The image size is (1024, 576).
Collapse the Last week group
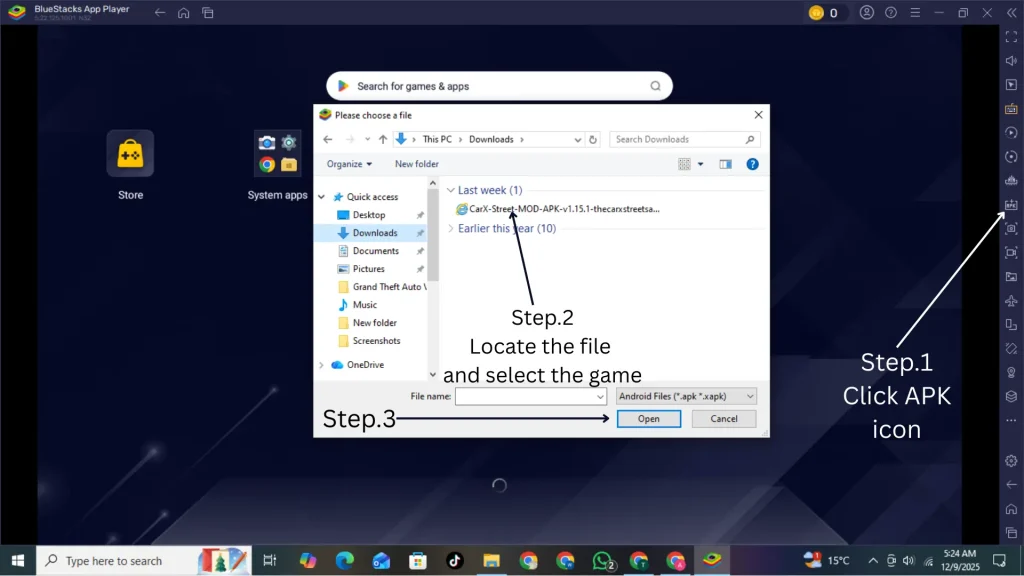(451, 190)
